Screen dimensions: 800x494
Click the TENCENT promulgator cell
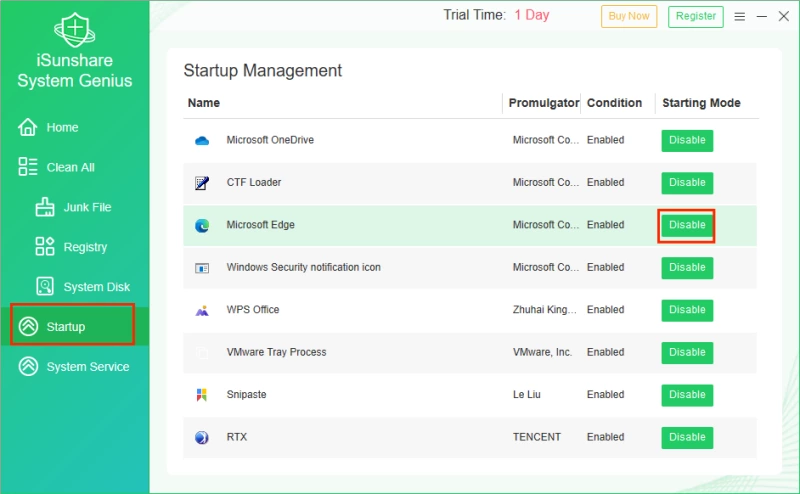[536, 436]
